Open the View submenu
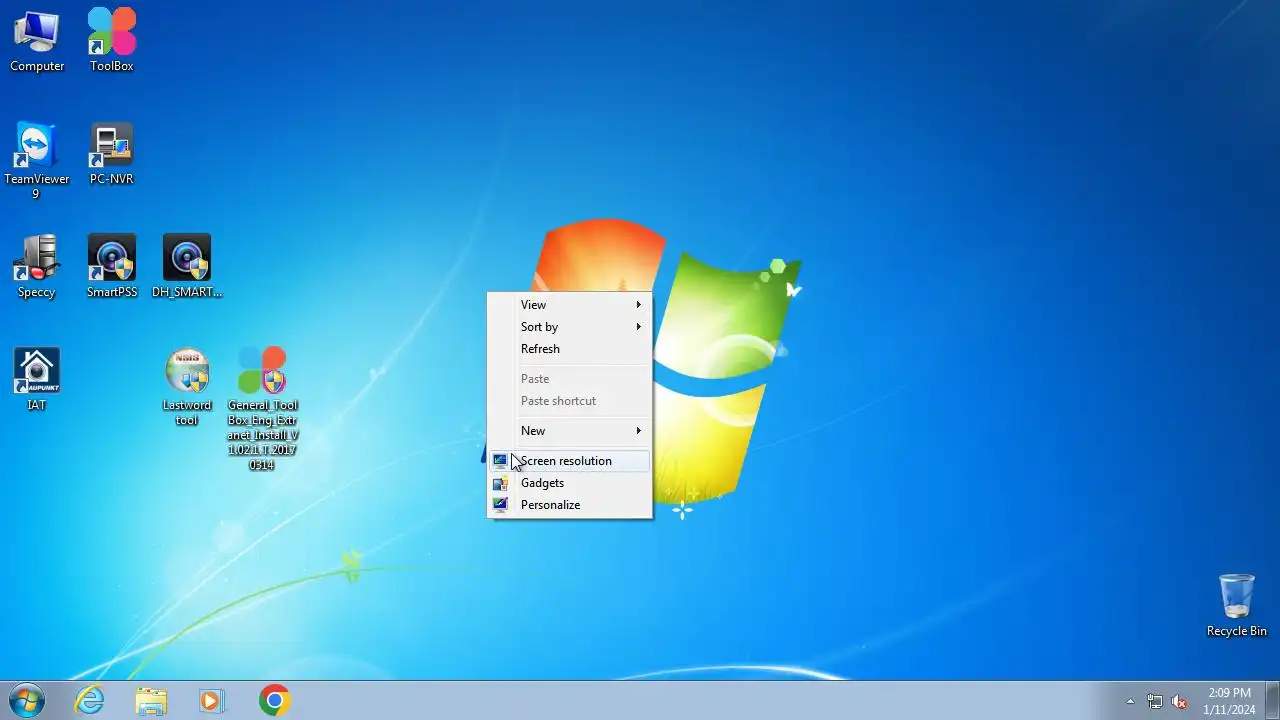1280x720 pixels. click(x=569, y=305)
